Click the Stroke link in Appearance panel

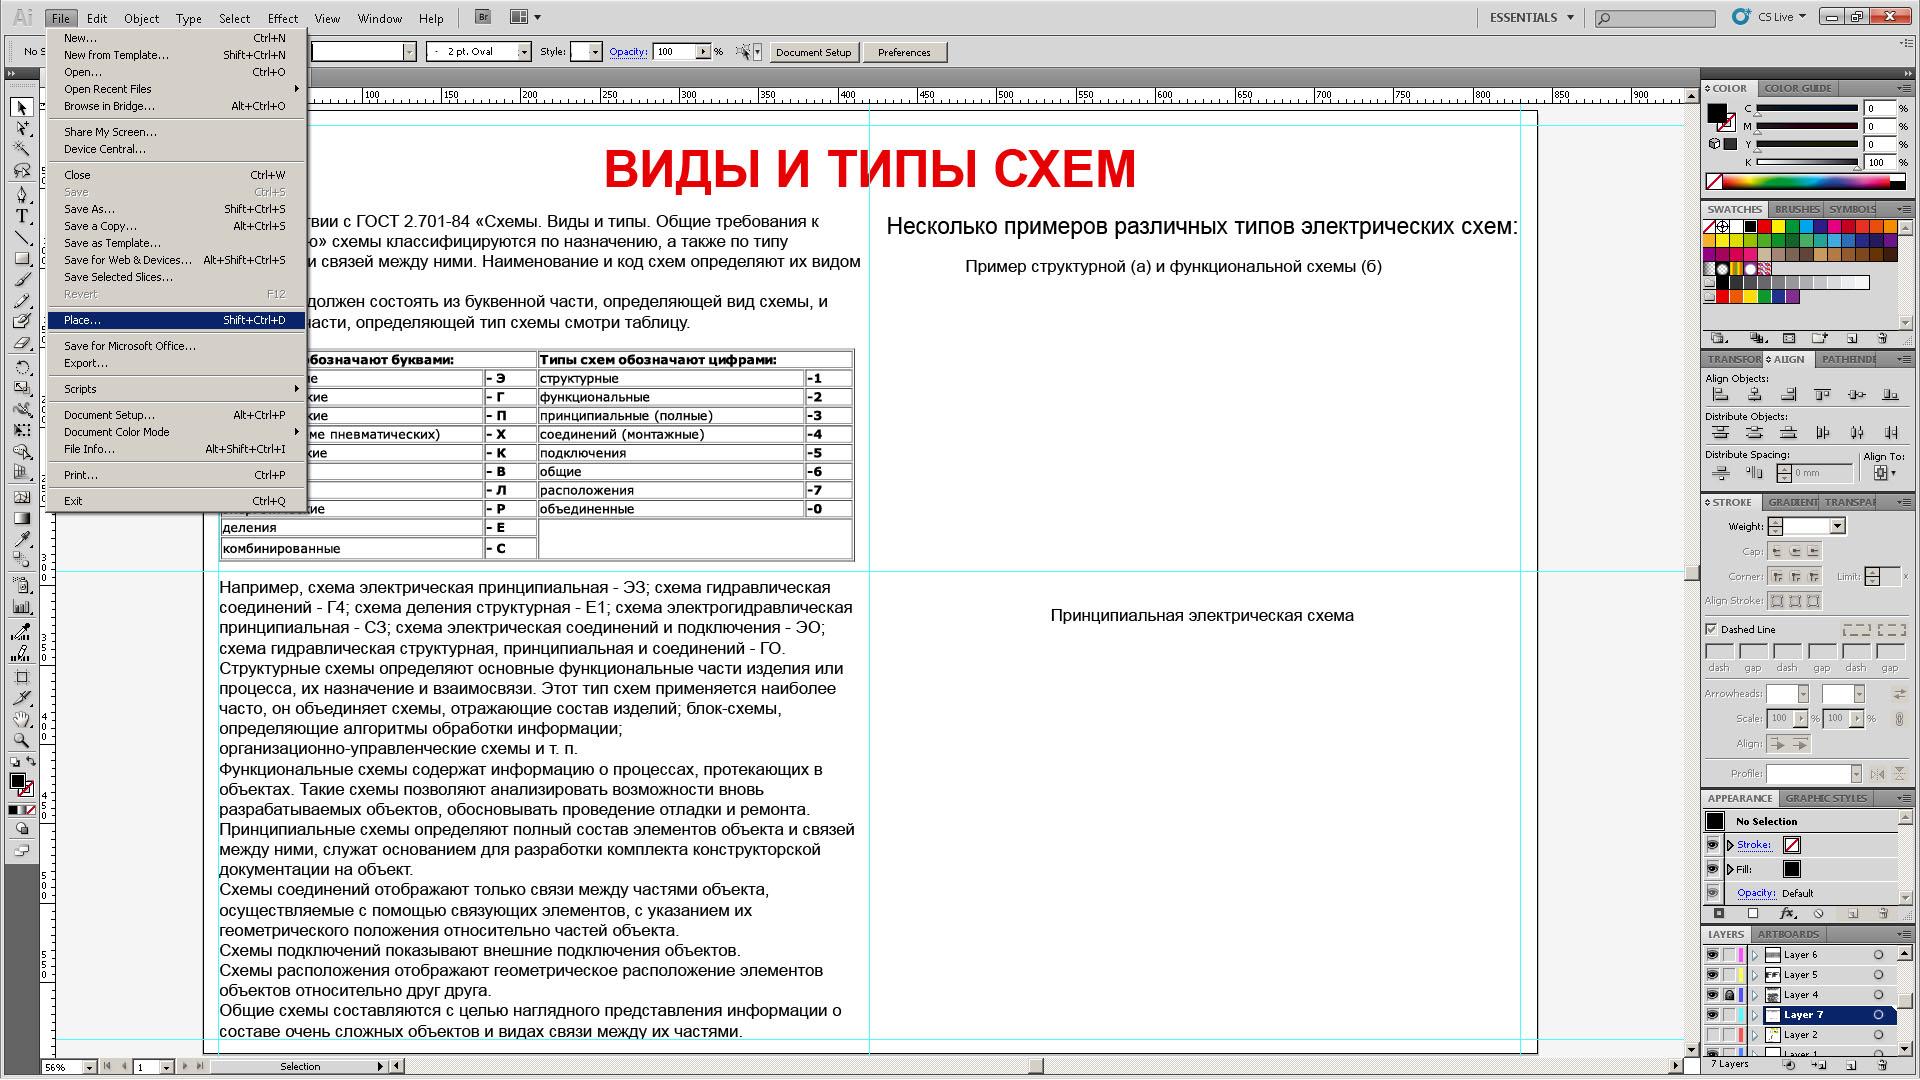click(1753, 845)
